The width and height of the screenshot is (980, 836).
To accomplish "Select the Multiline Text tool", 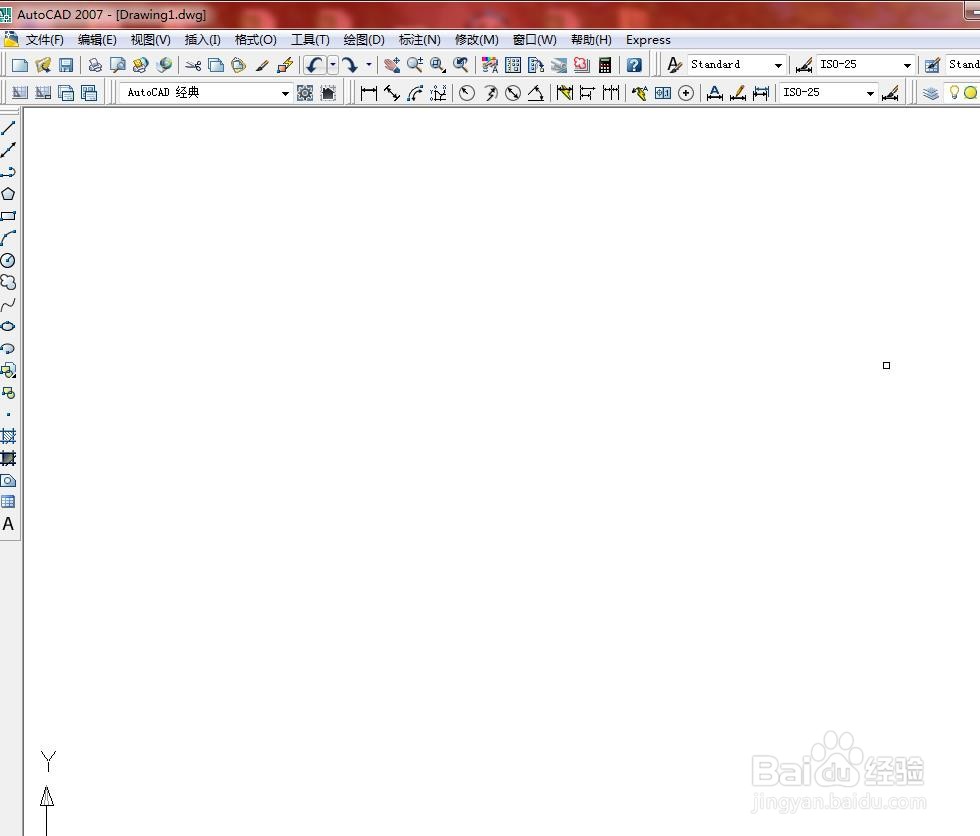I will point(8,524).
